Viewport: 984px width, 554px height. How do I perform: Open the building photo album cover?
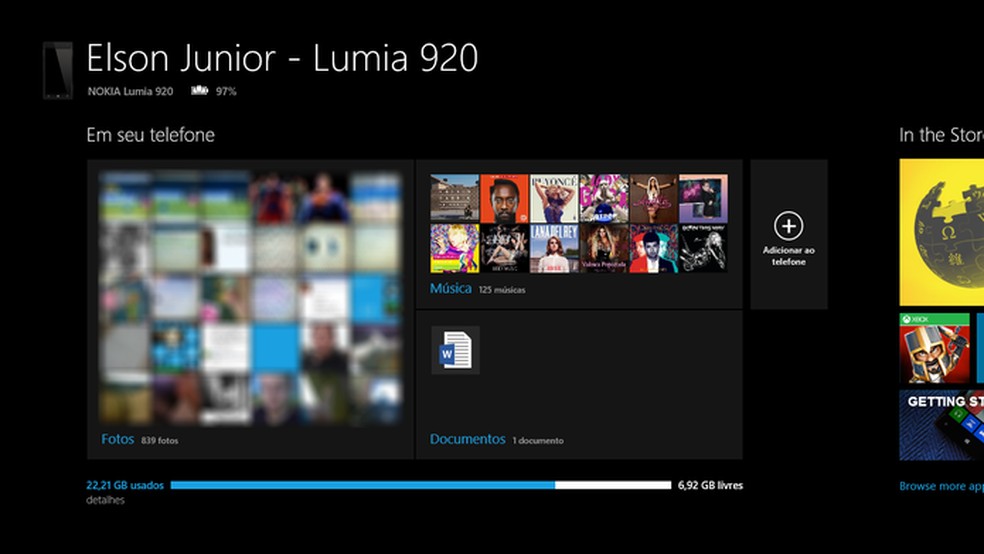click(455, 199)
